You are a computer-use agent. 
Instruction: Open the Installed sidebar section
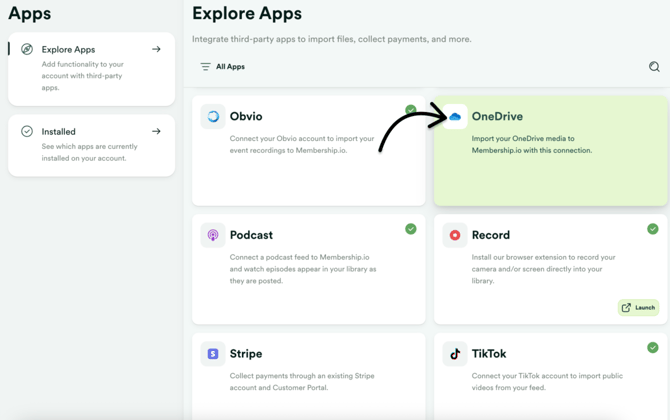pos(91,146)
